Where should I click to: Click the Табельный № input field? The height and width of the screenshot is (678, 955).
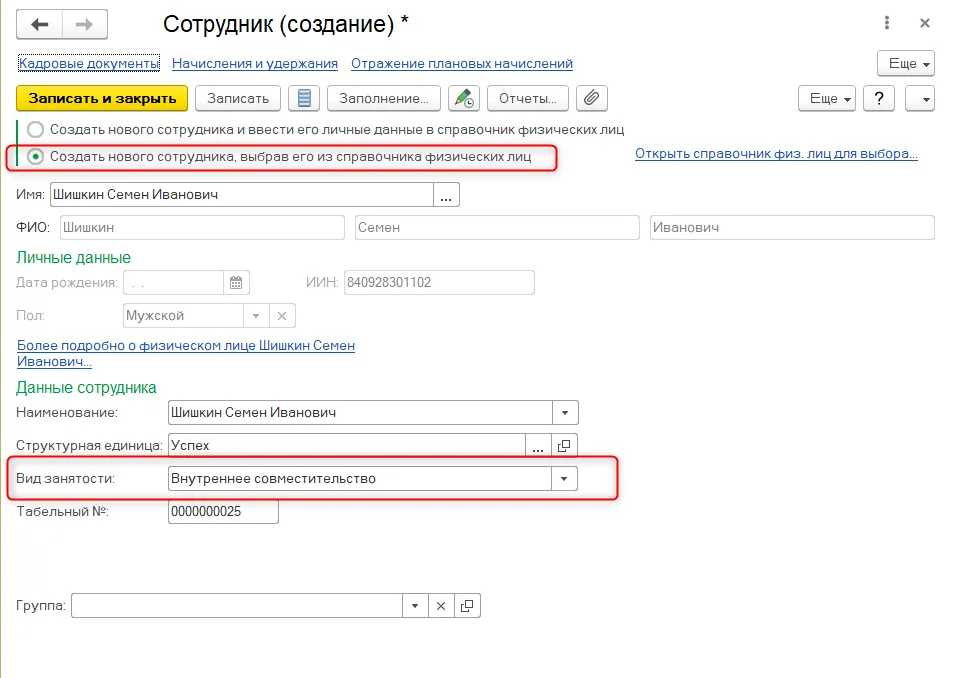click(x=223, y=512)
